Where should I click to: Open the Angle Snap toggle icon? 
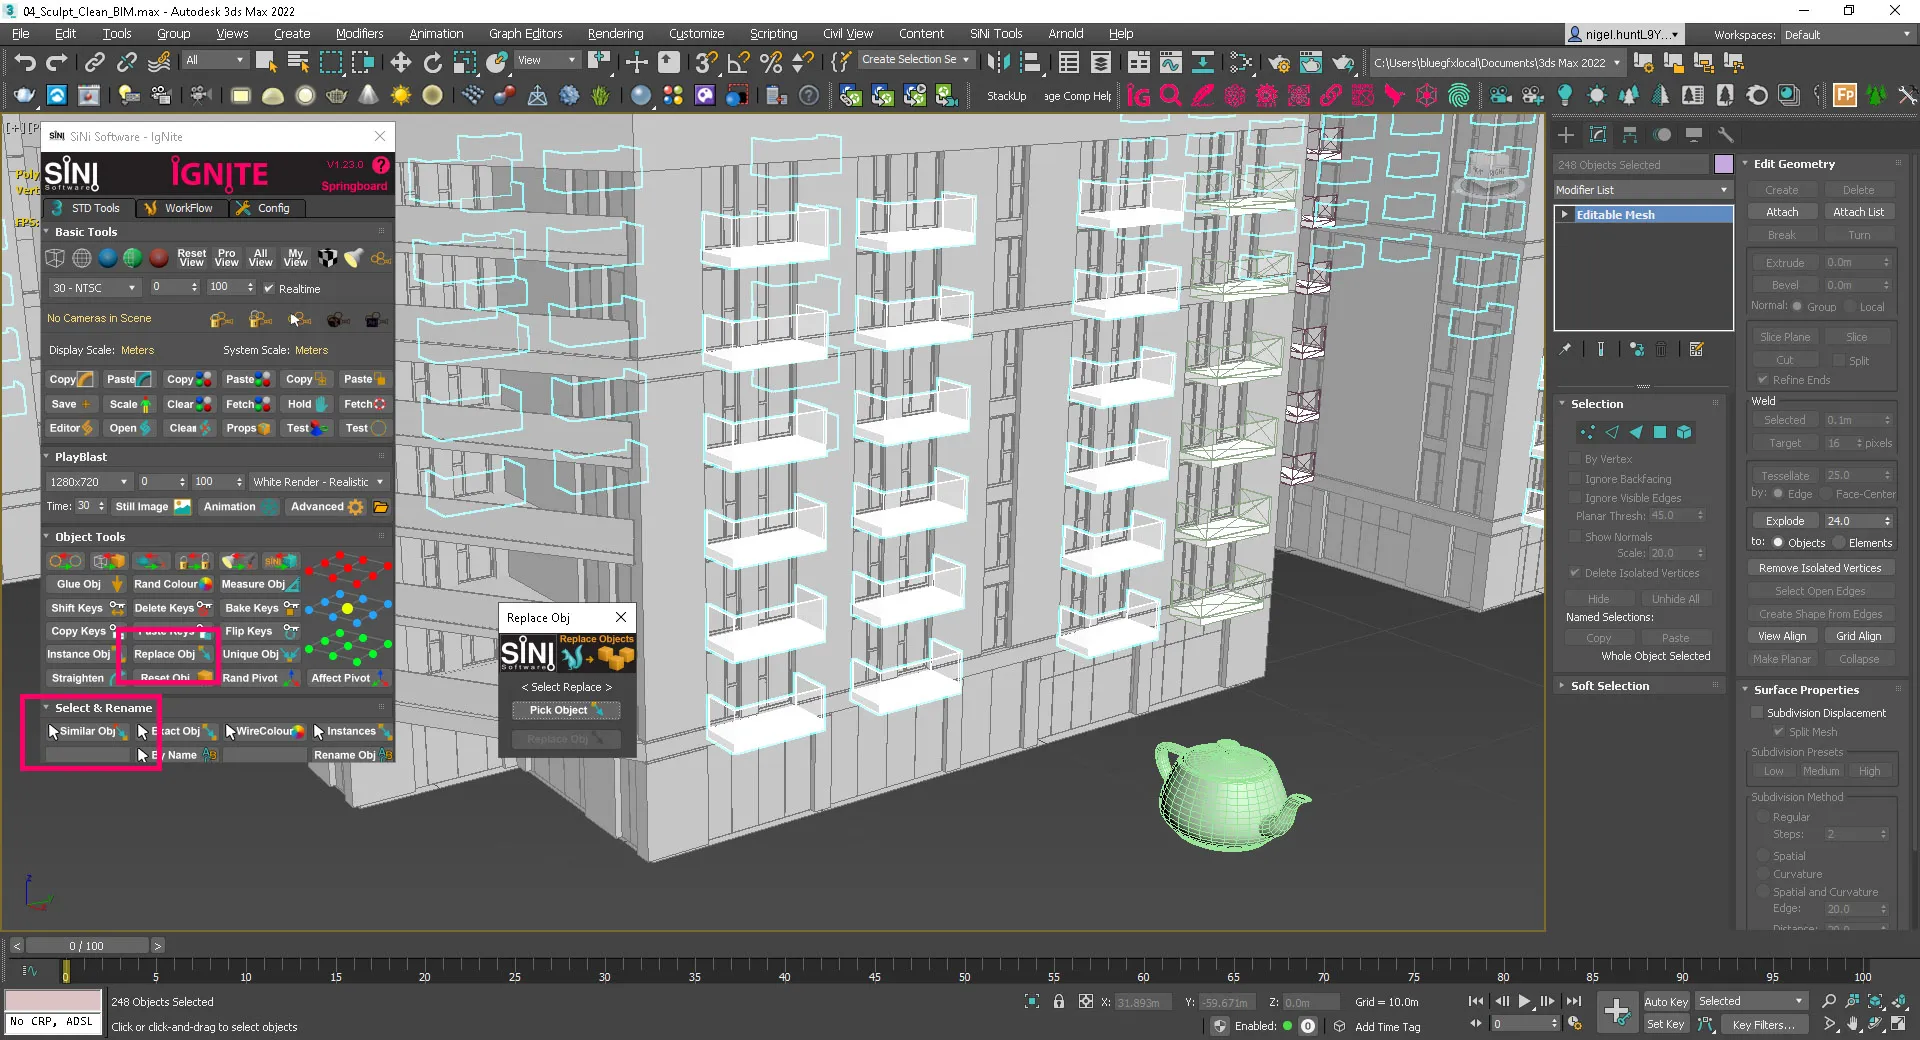click(x=739, y=63)
